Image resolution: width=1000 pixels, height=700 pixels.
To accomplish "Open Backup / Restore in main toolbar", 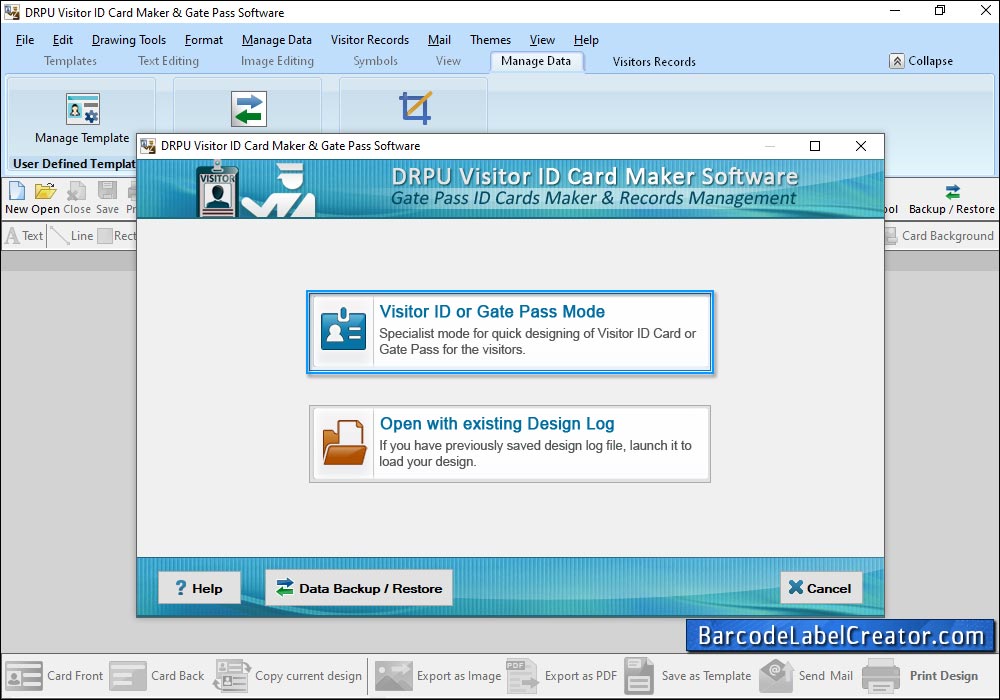I will pos(952,199).
